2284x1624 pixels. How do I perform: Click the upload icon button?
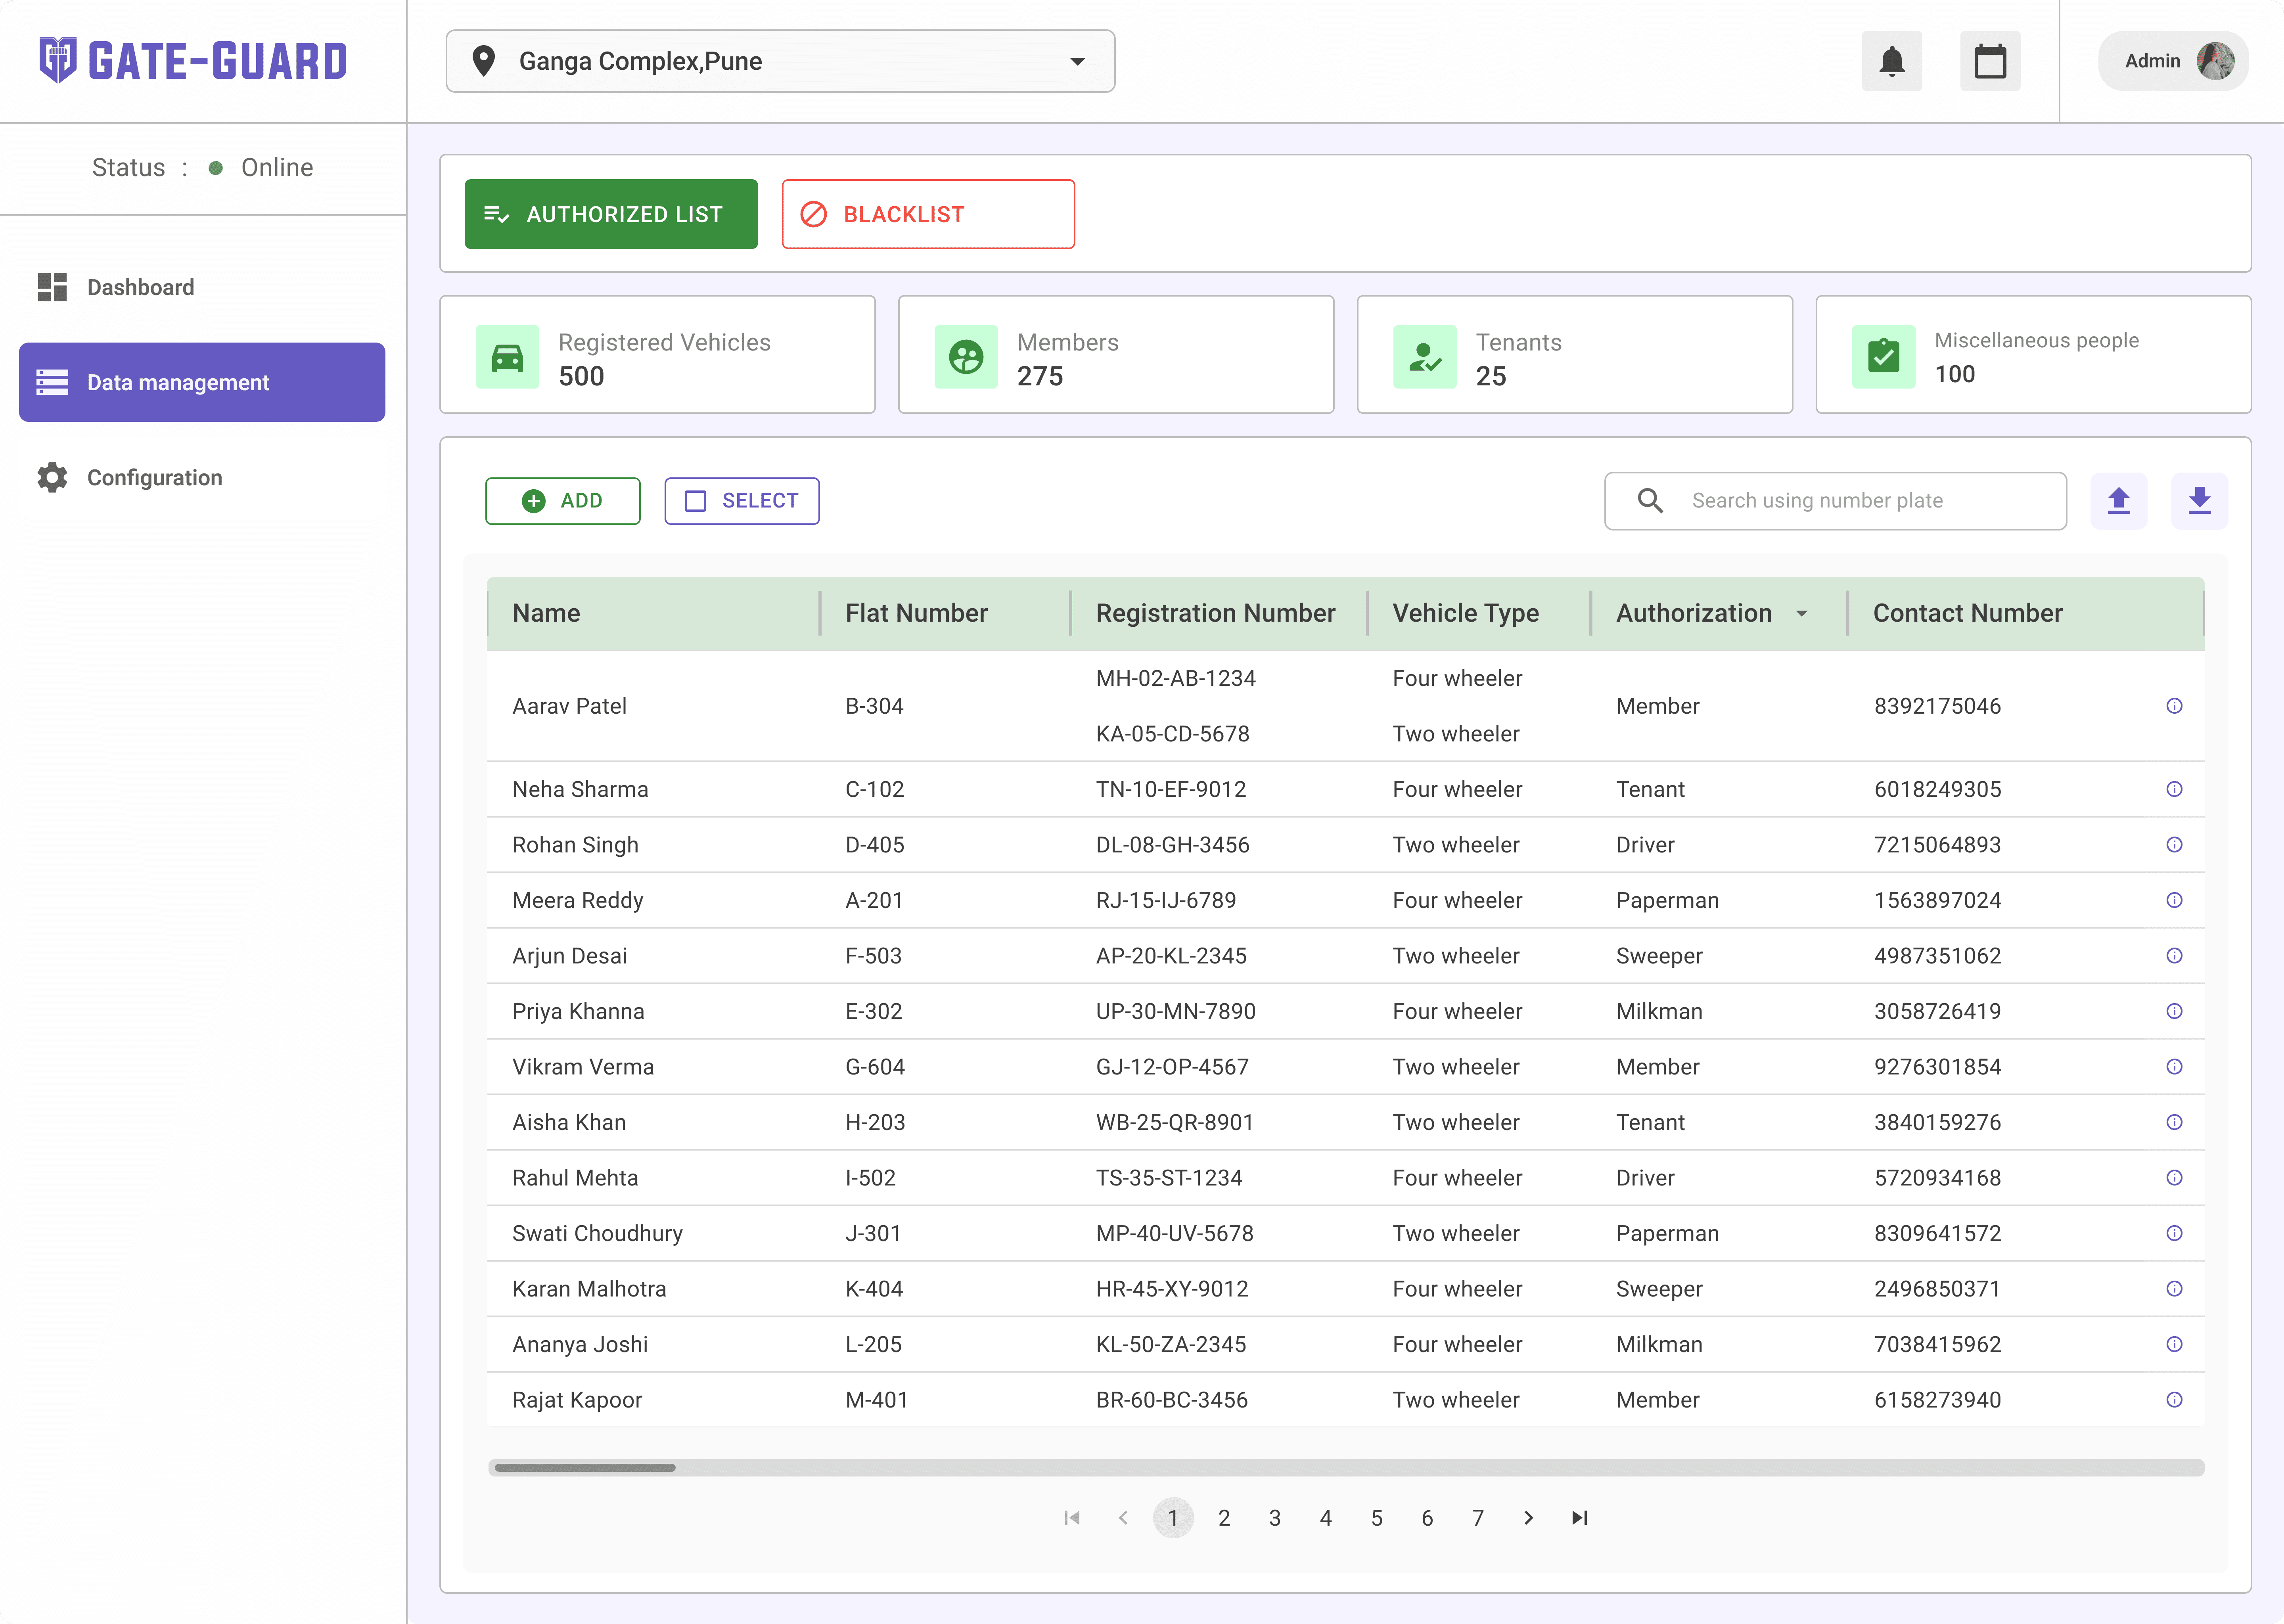2119,501
